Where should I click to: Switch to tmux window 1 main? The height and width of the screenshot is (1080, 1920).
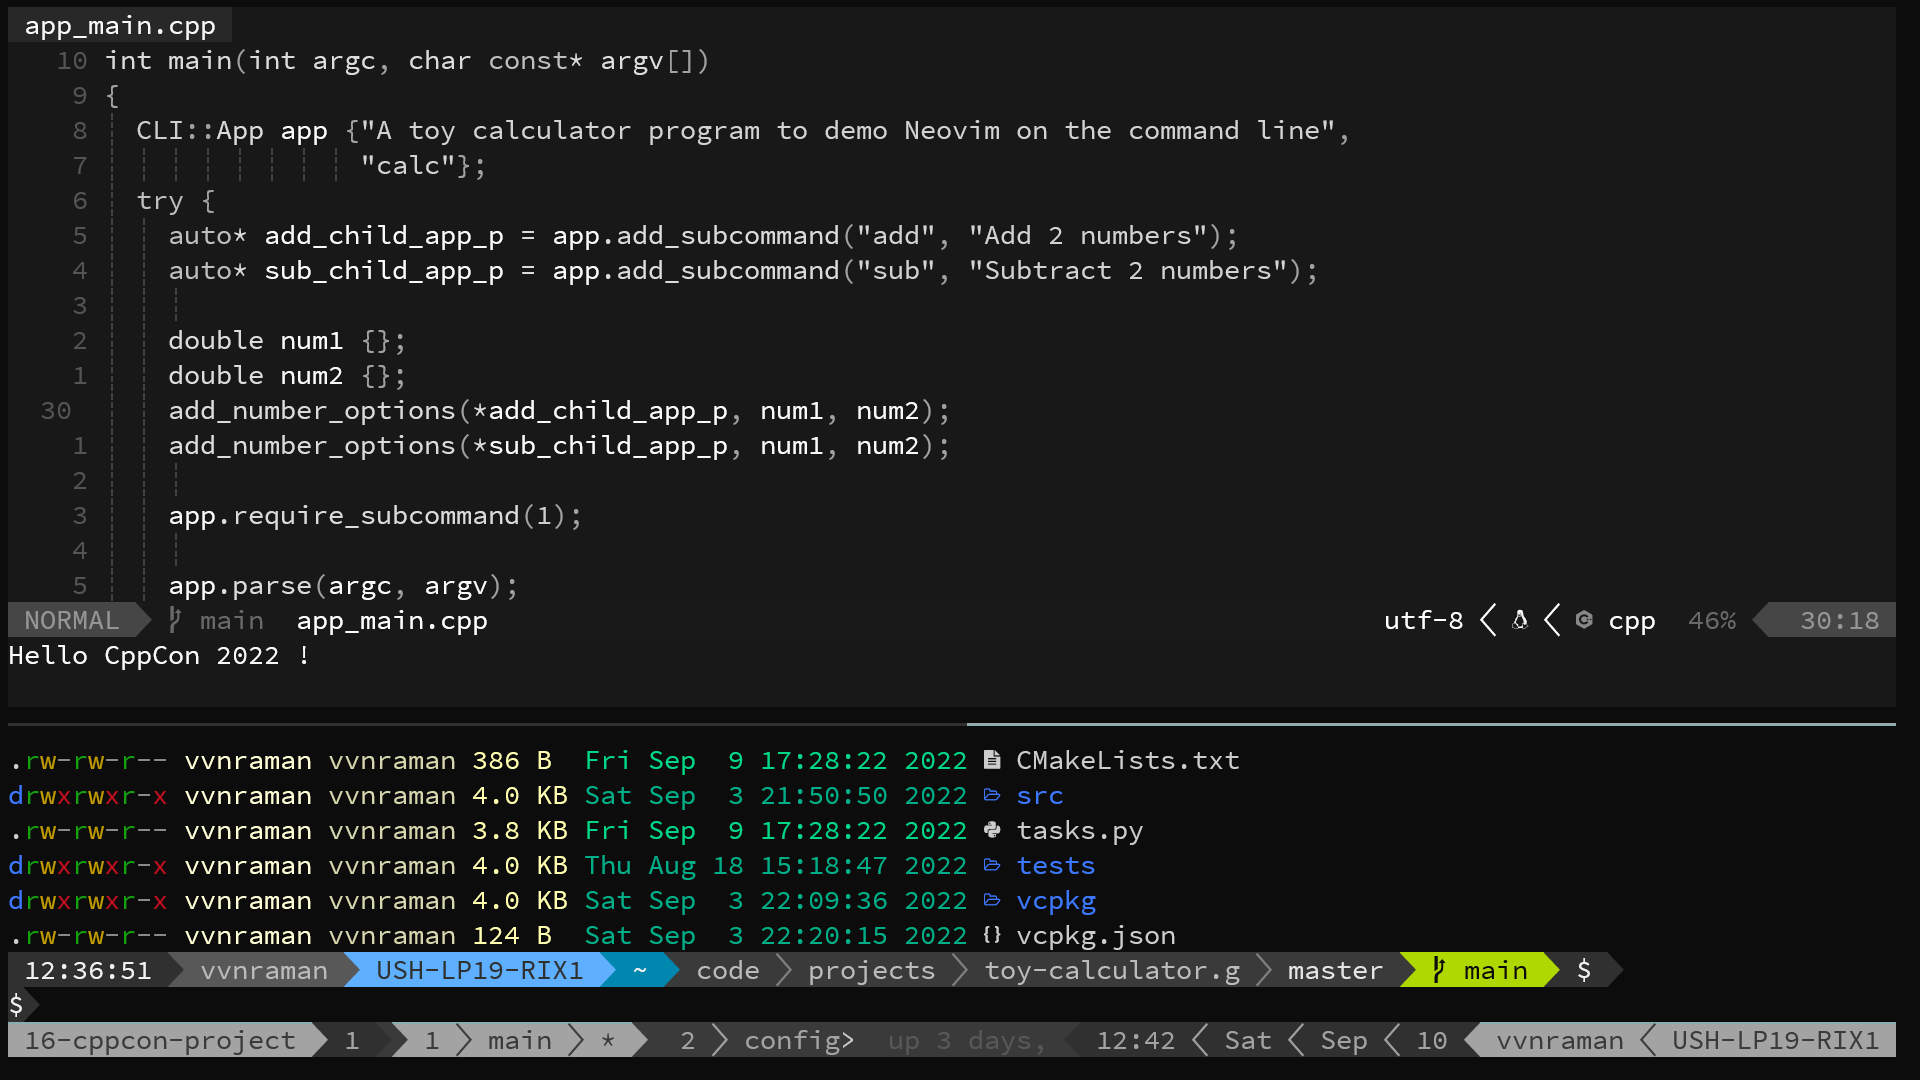(x=488, y=1040)
